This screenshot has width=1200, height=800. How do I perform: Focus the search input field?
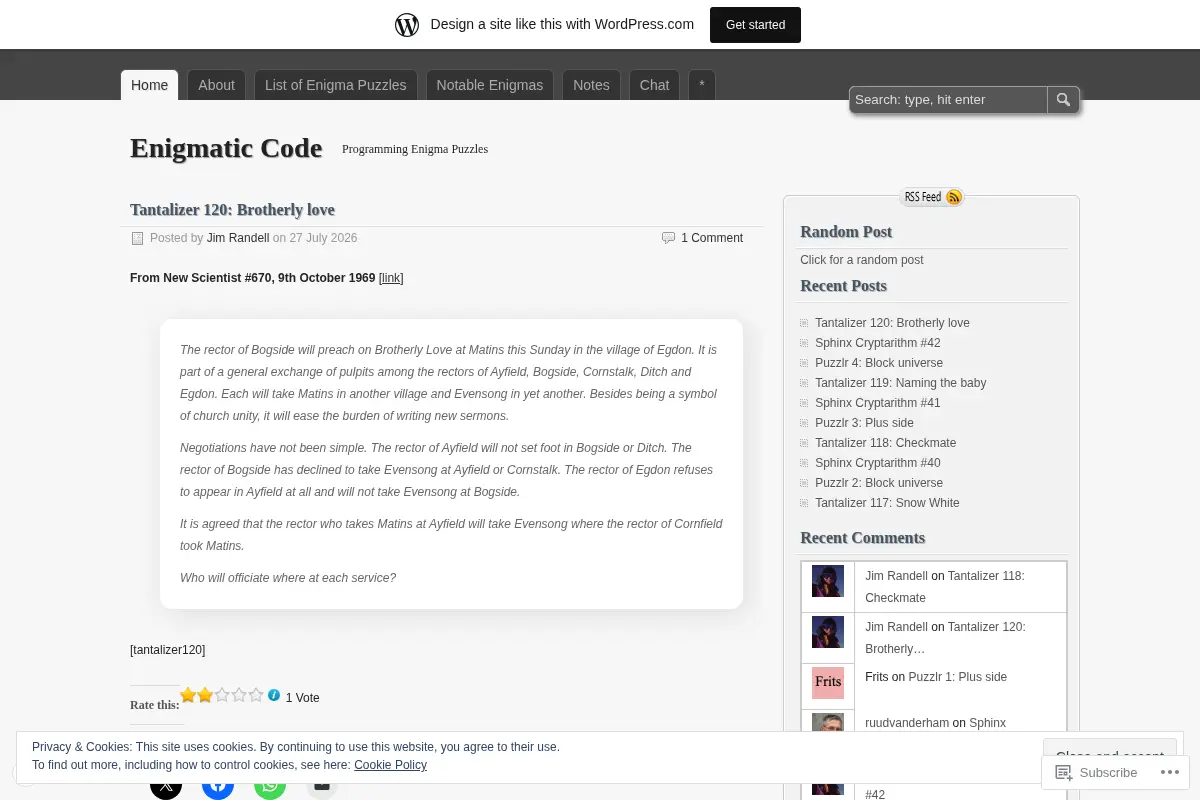pyautogui.click(x=948, y=100)
